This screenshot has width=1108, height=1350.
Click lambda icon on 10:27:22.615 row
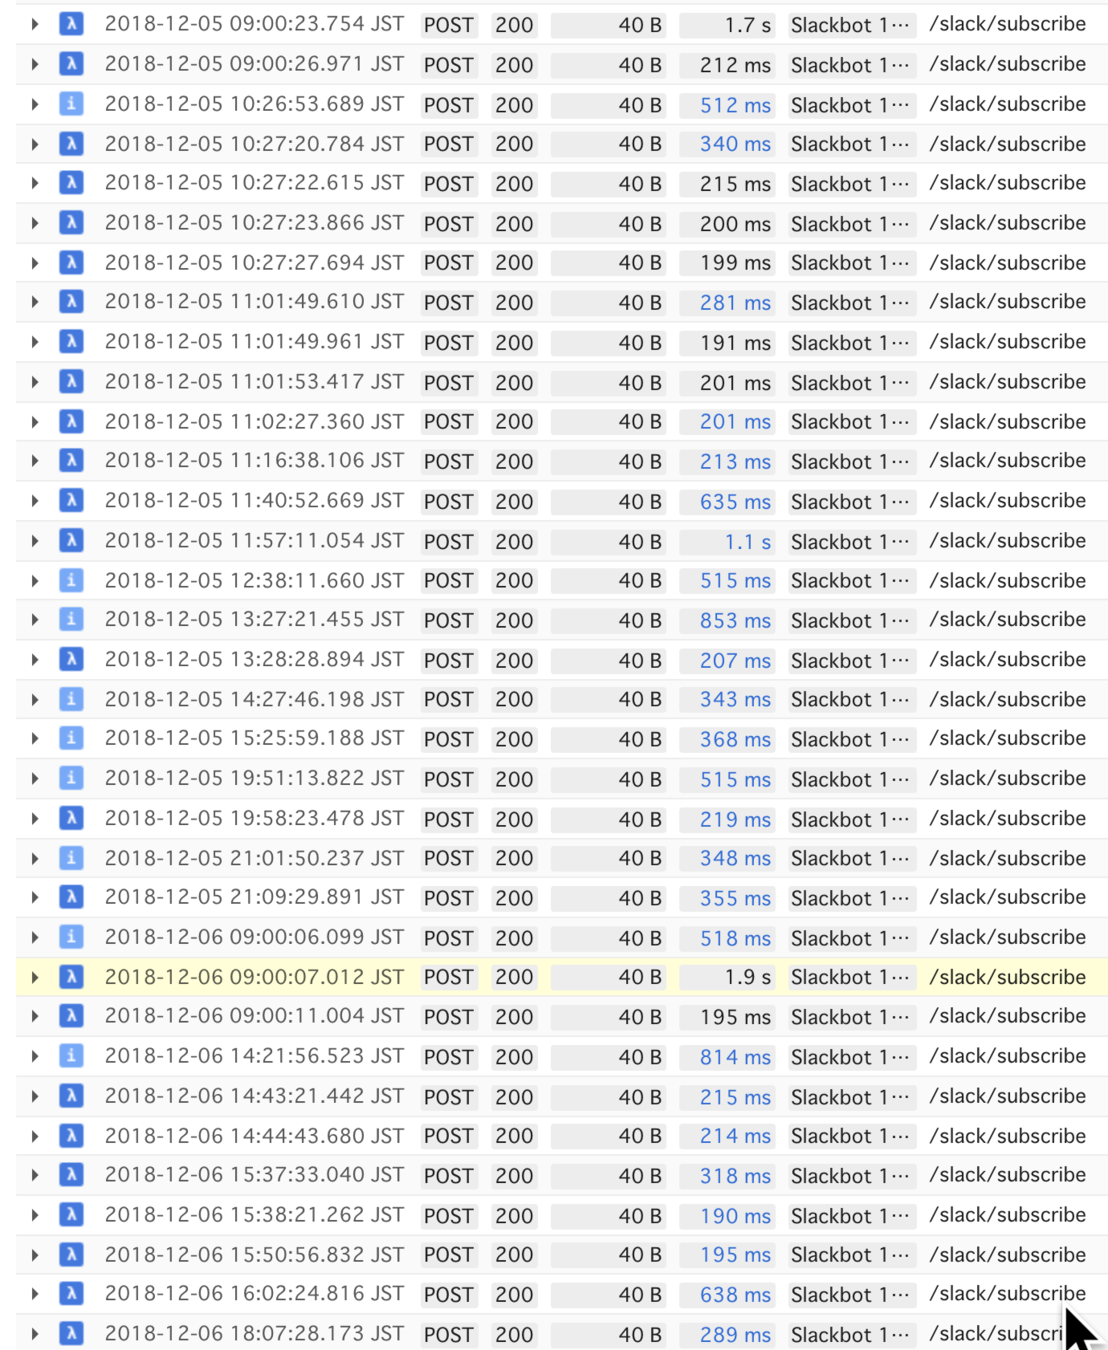pos(71,183)
